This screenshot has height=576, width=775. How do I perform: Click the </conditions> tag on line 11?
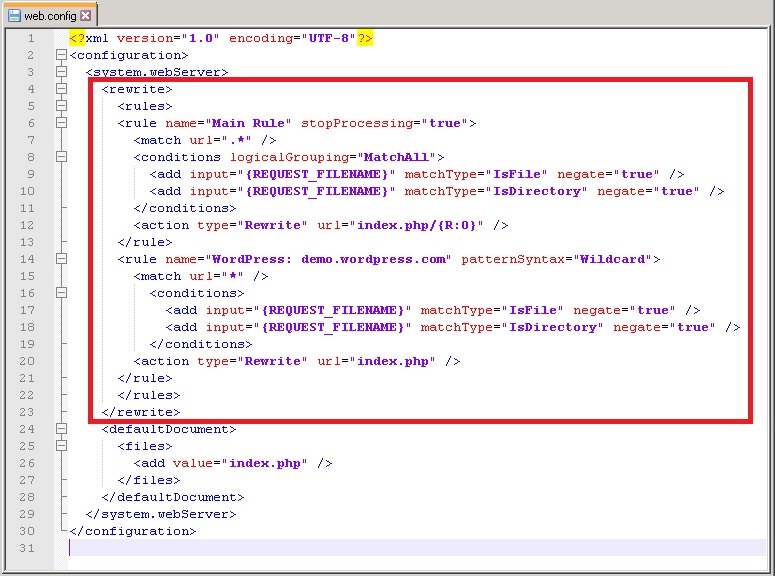click(x=185, y=208)
